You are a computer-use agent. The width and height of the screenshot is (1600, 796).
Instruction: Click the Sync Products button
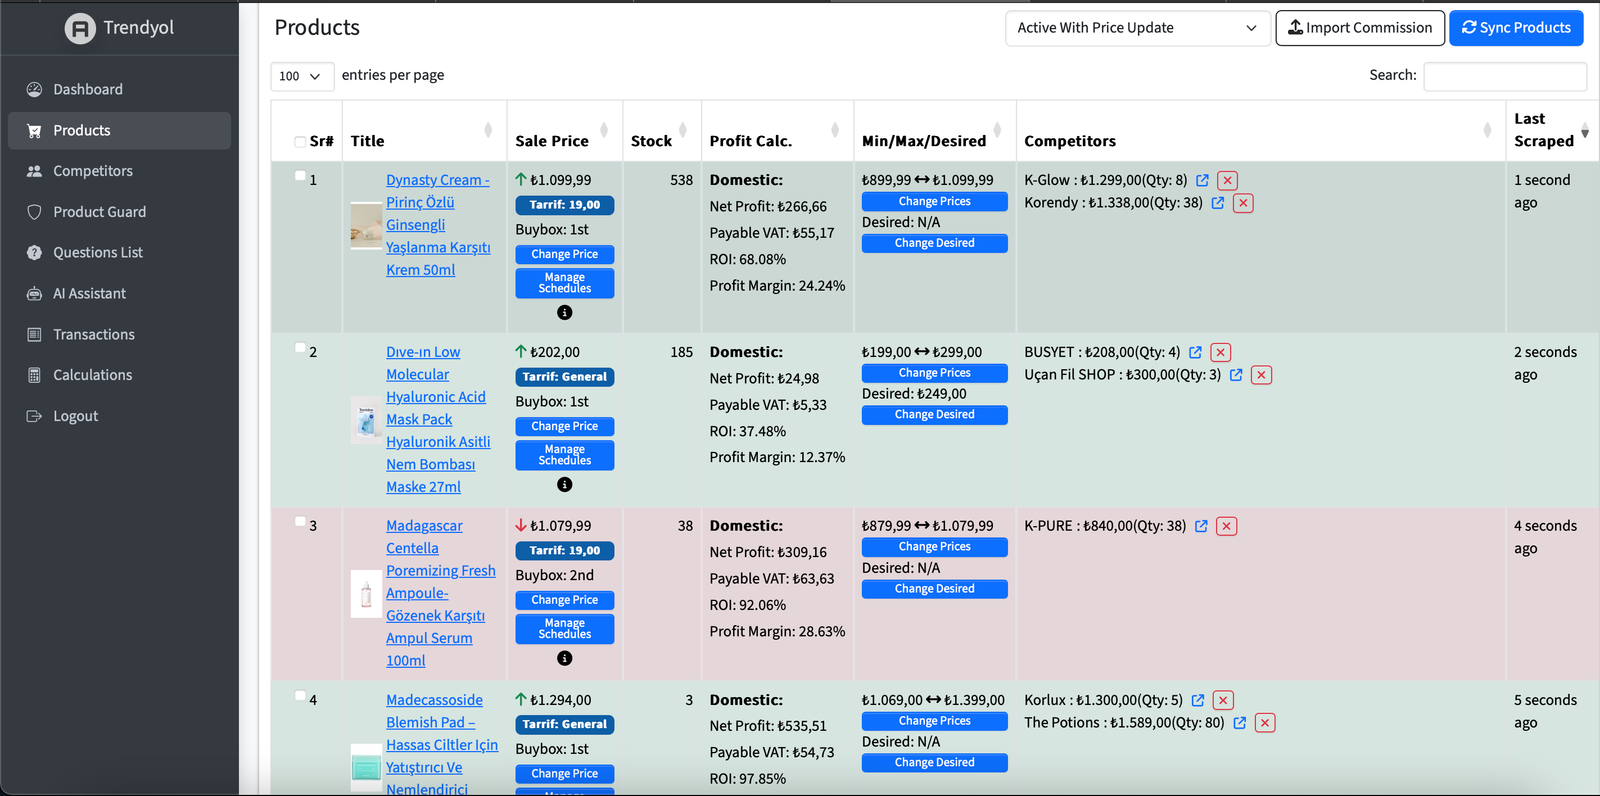1516,28
